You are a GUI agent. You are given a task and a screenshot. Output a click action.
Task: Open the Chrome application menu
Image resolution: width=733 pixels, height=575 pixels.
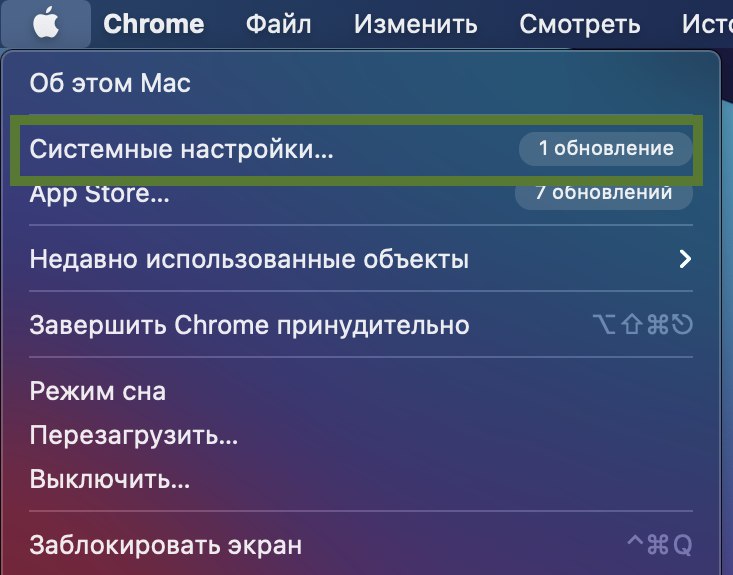click(x=154, y=24)
